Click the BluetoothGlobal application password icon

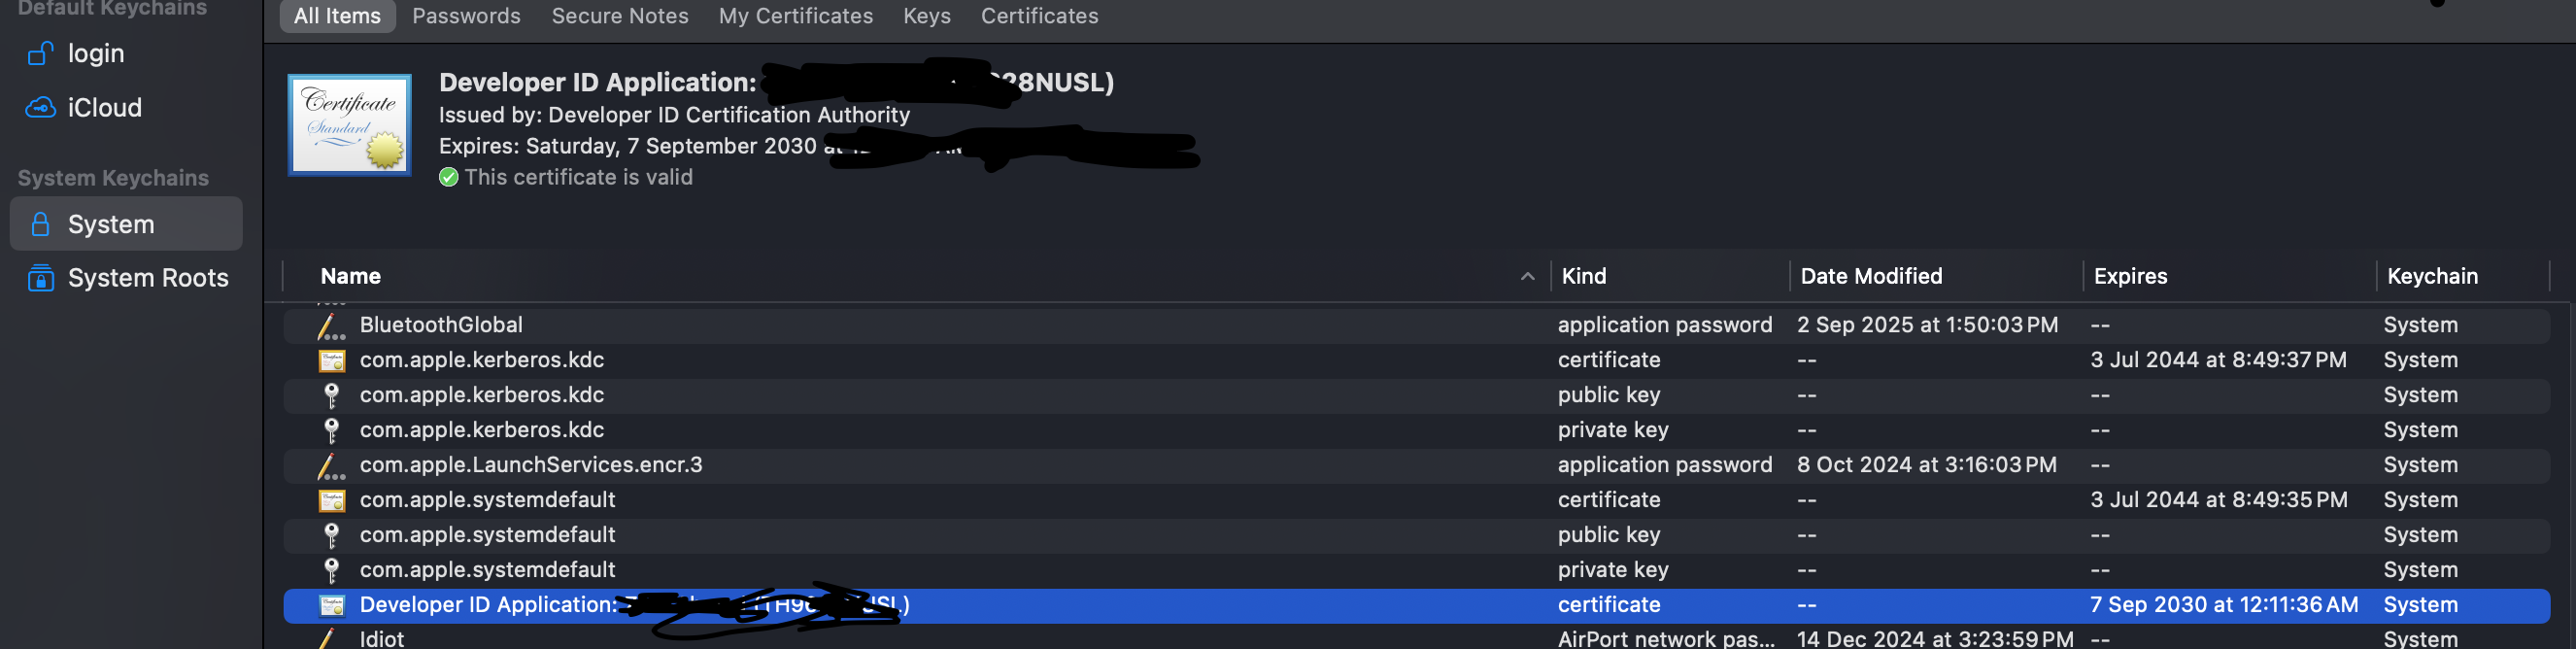[x=331, y=326]
